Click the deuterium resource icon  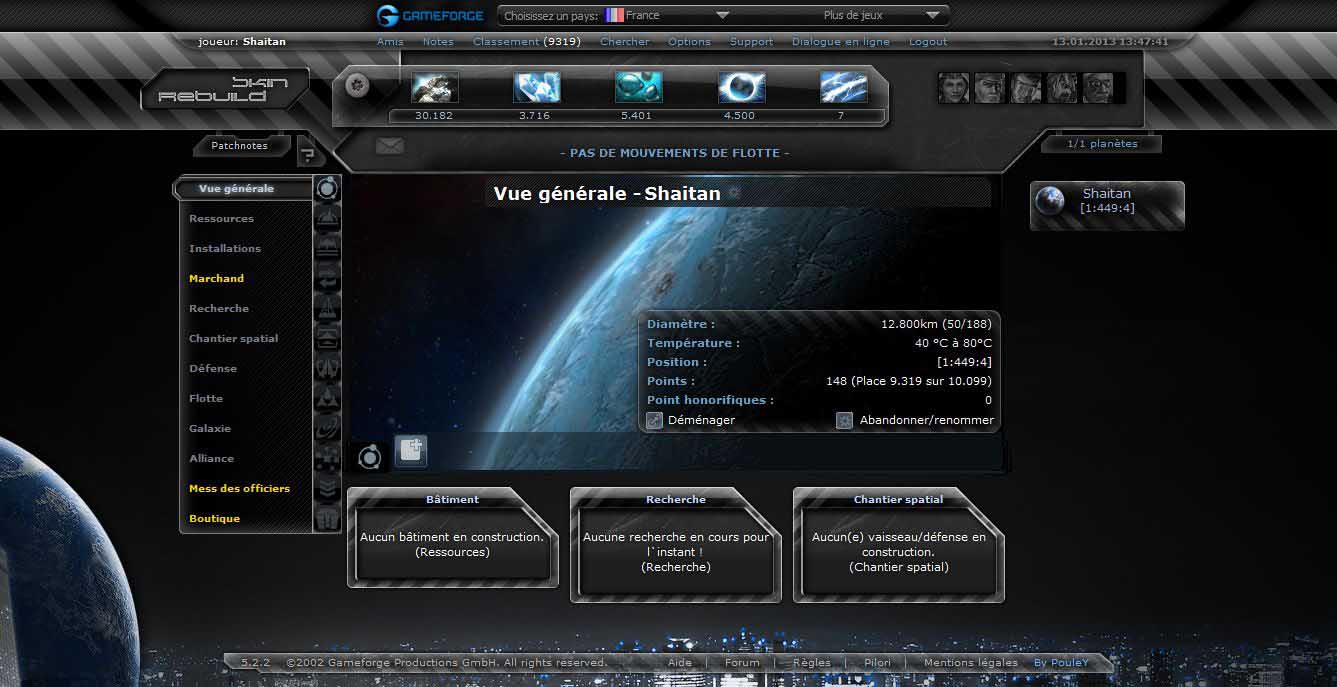[x=639, y=87]
